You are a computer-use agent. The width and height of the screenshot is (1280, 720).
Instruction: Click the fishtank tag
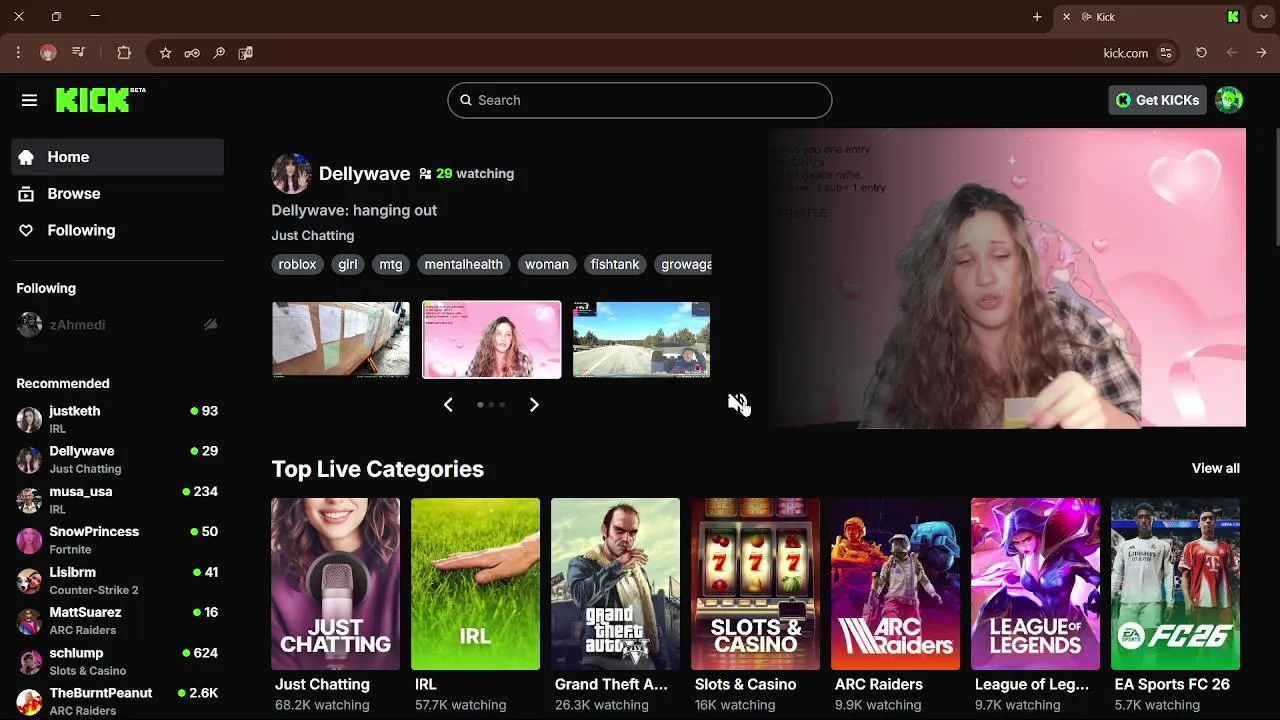[614, 264]
